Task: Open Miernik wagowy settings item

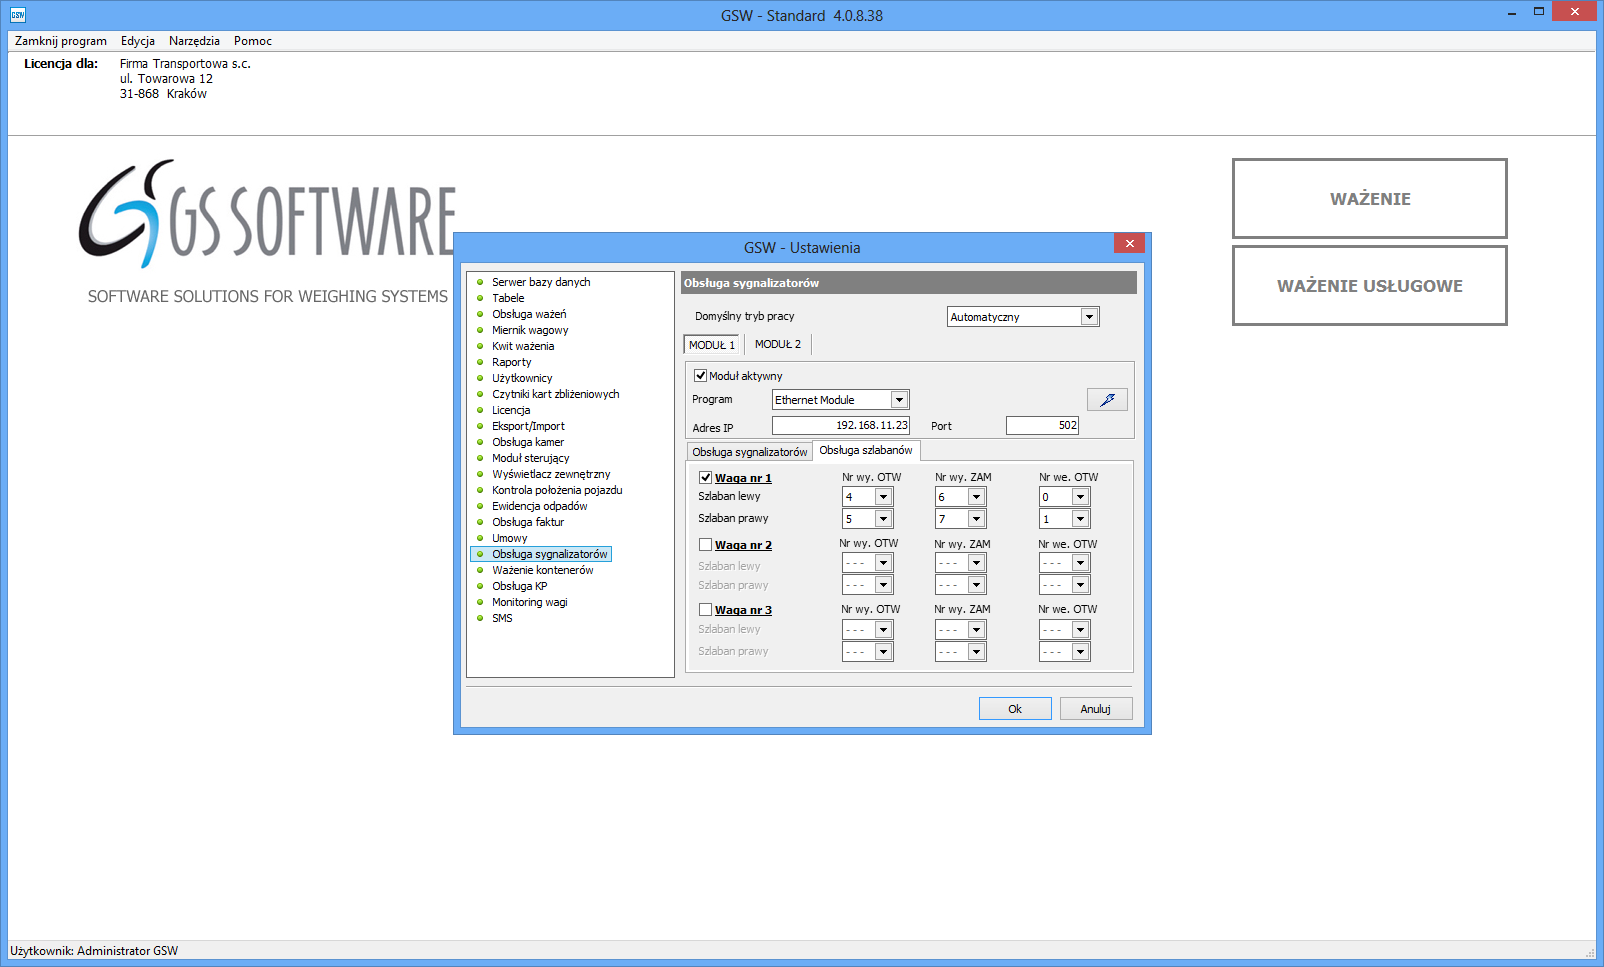Action: [529, 330]
